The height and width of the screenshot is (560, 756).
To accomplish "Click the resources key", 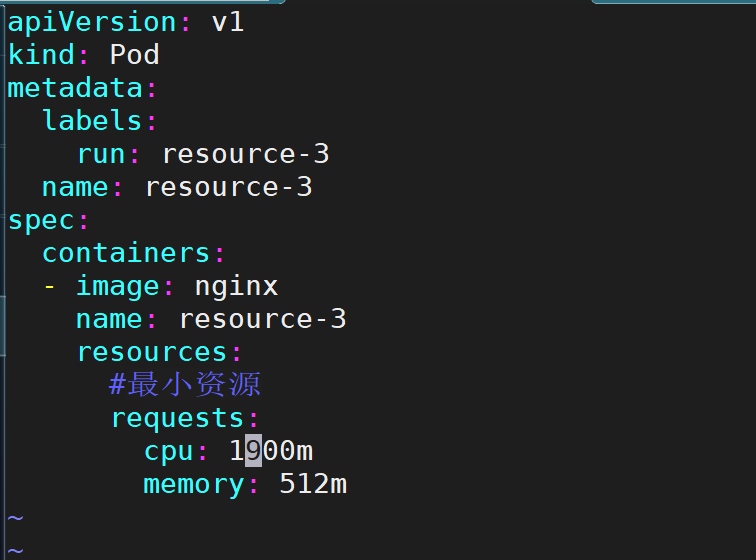I will coord(151,352).
